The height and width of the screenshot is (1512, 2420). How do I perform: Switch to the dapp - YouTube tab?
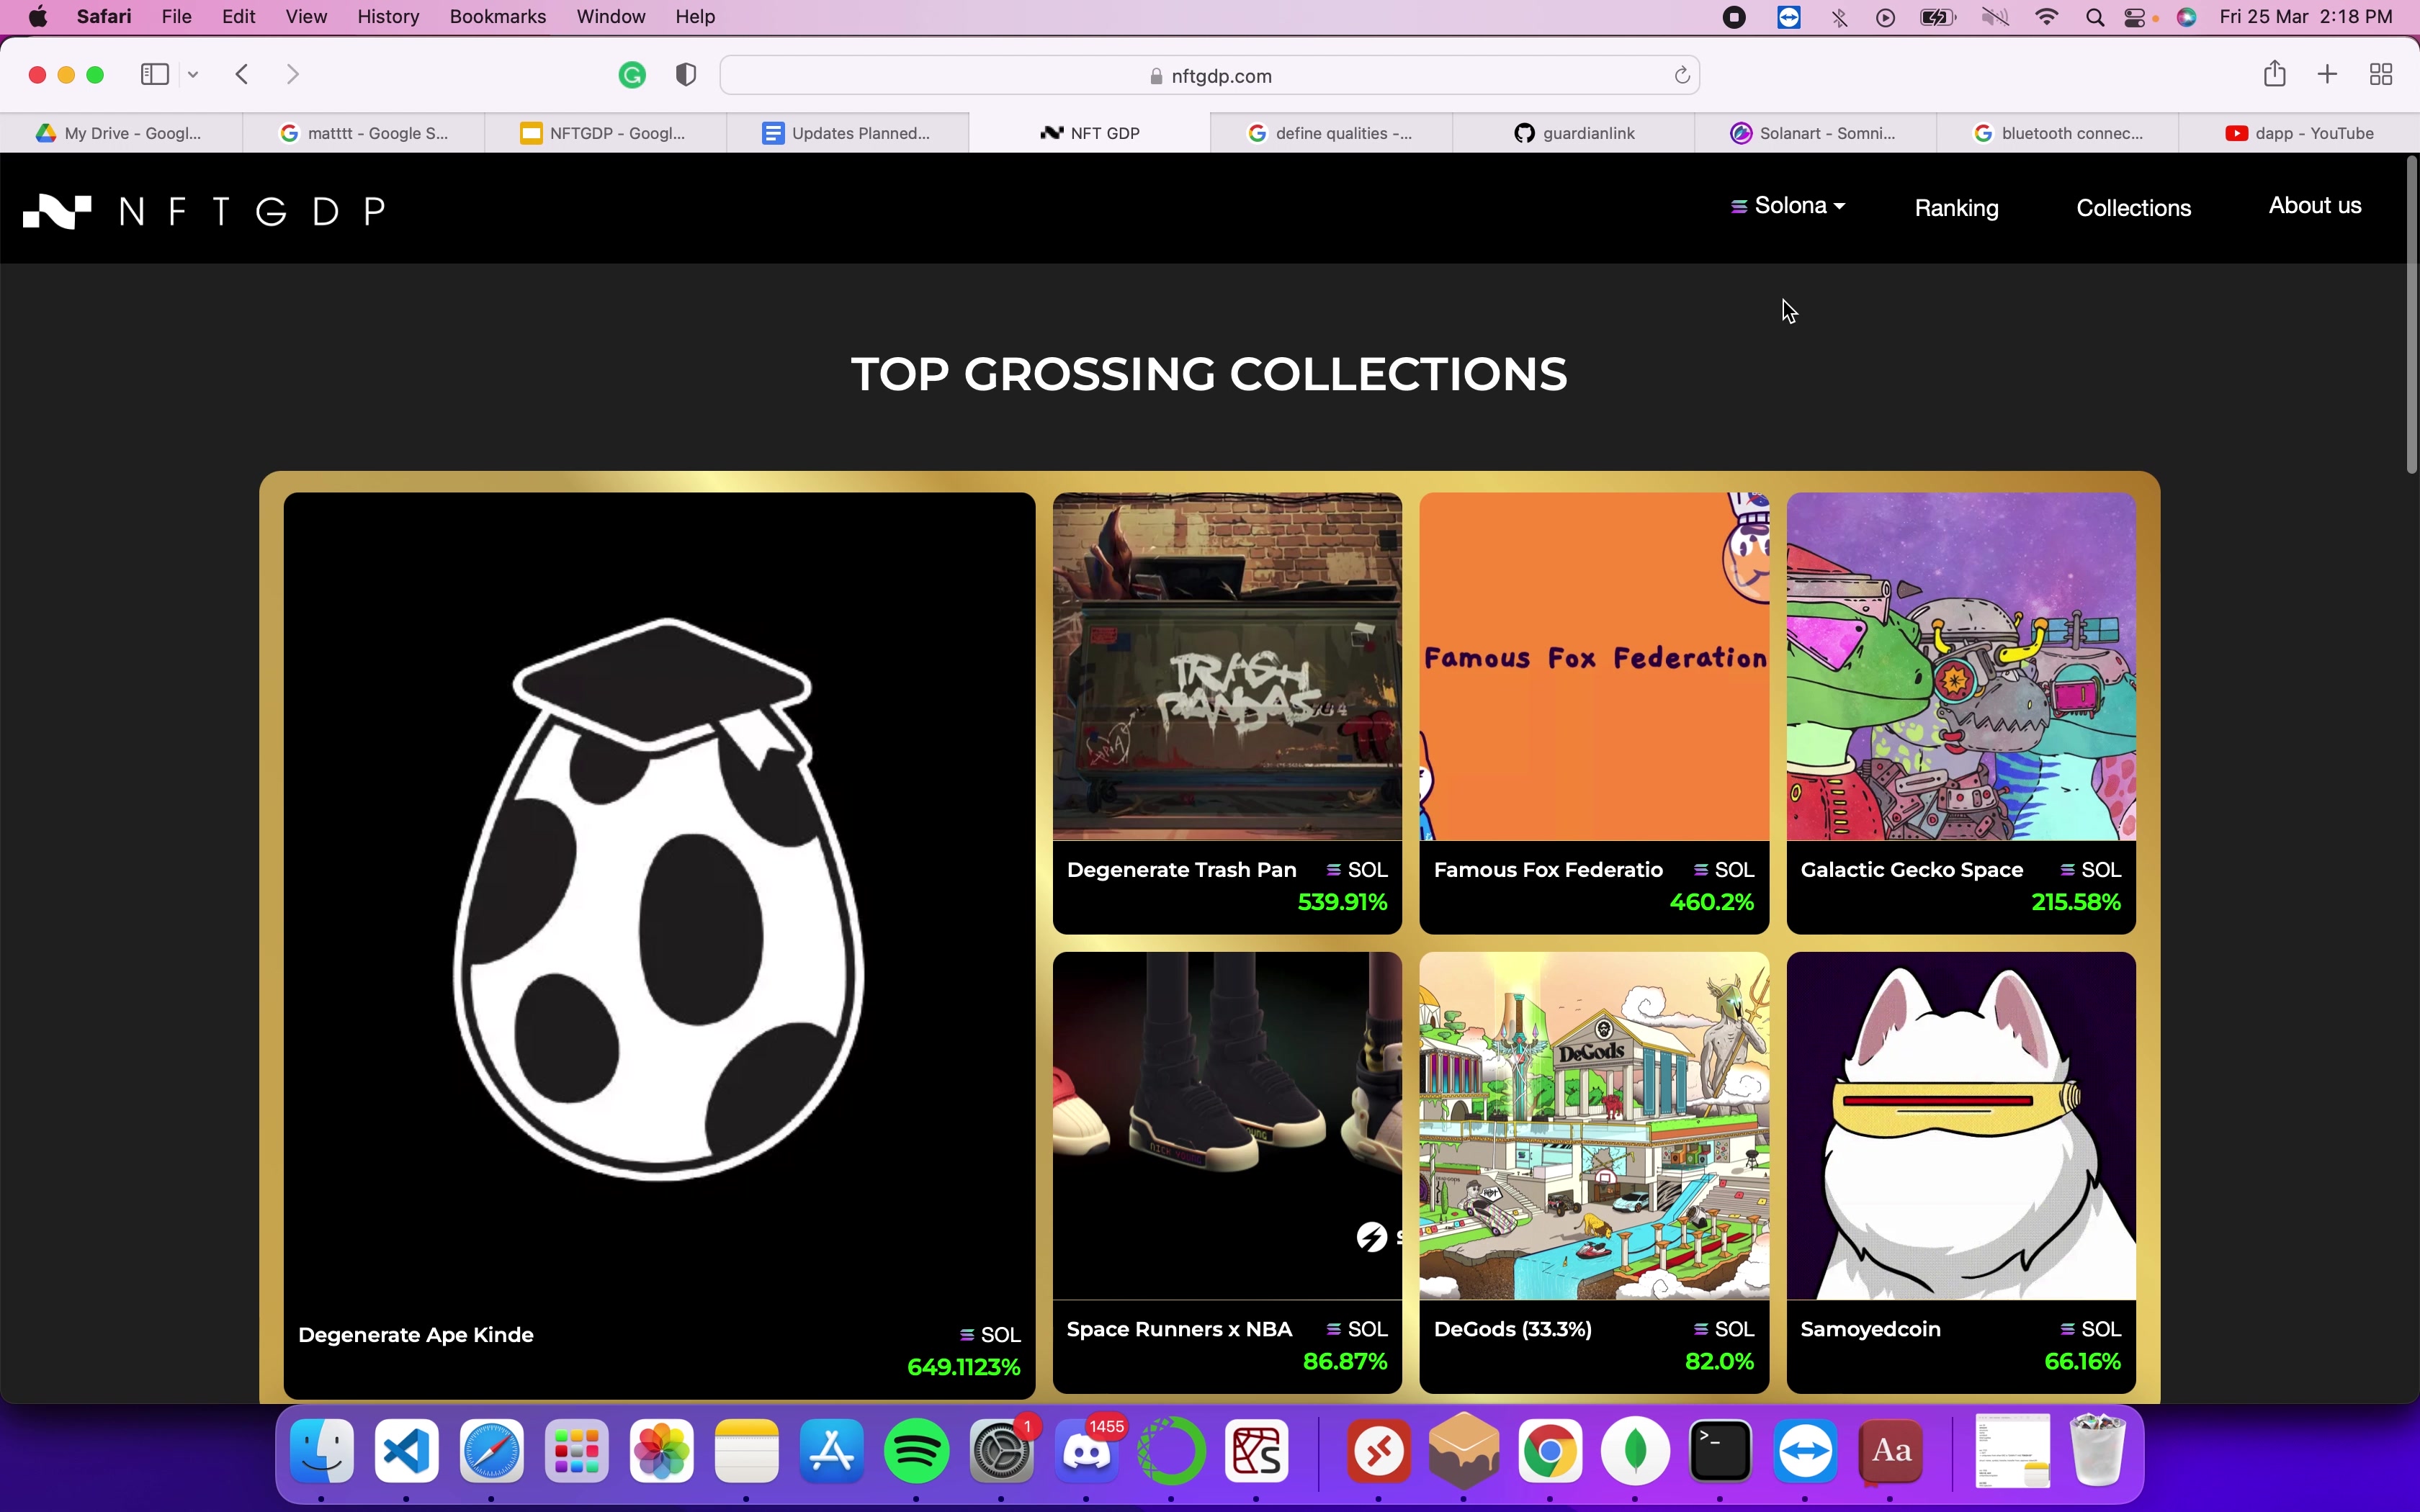tap(2299, 133)
